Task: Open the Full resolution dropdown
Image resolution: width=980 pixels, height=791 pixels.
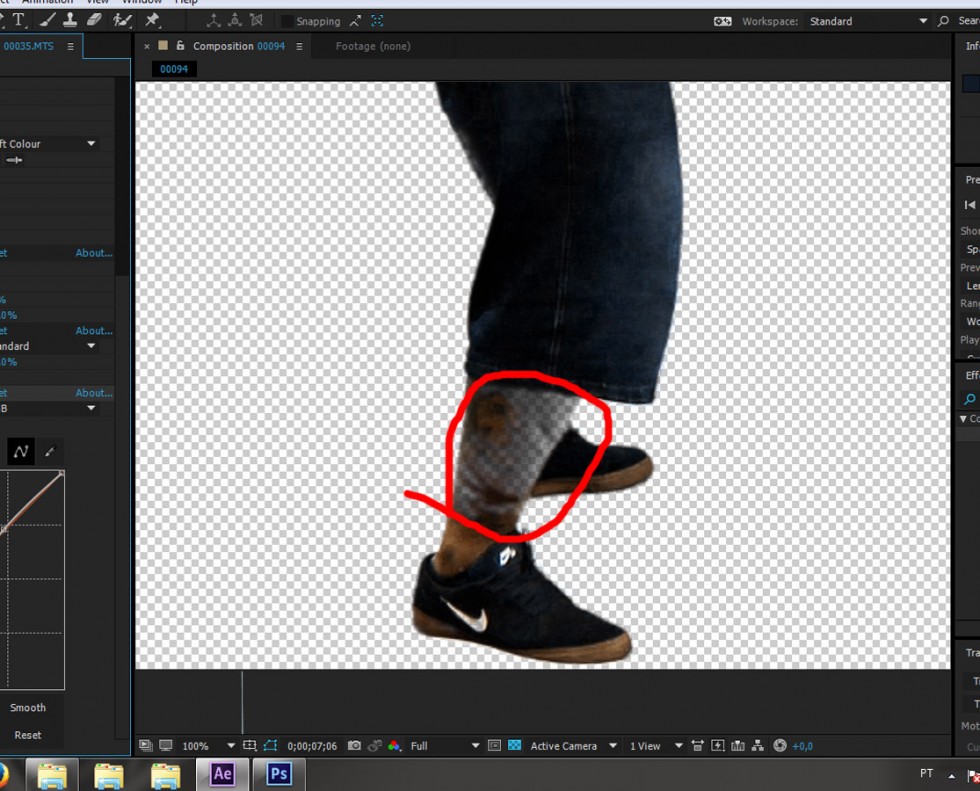Action: (x=474, y=746)
